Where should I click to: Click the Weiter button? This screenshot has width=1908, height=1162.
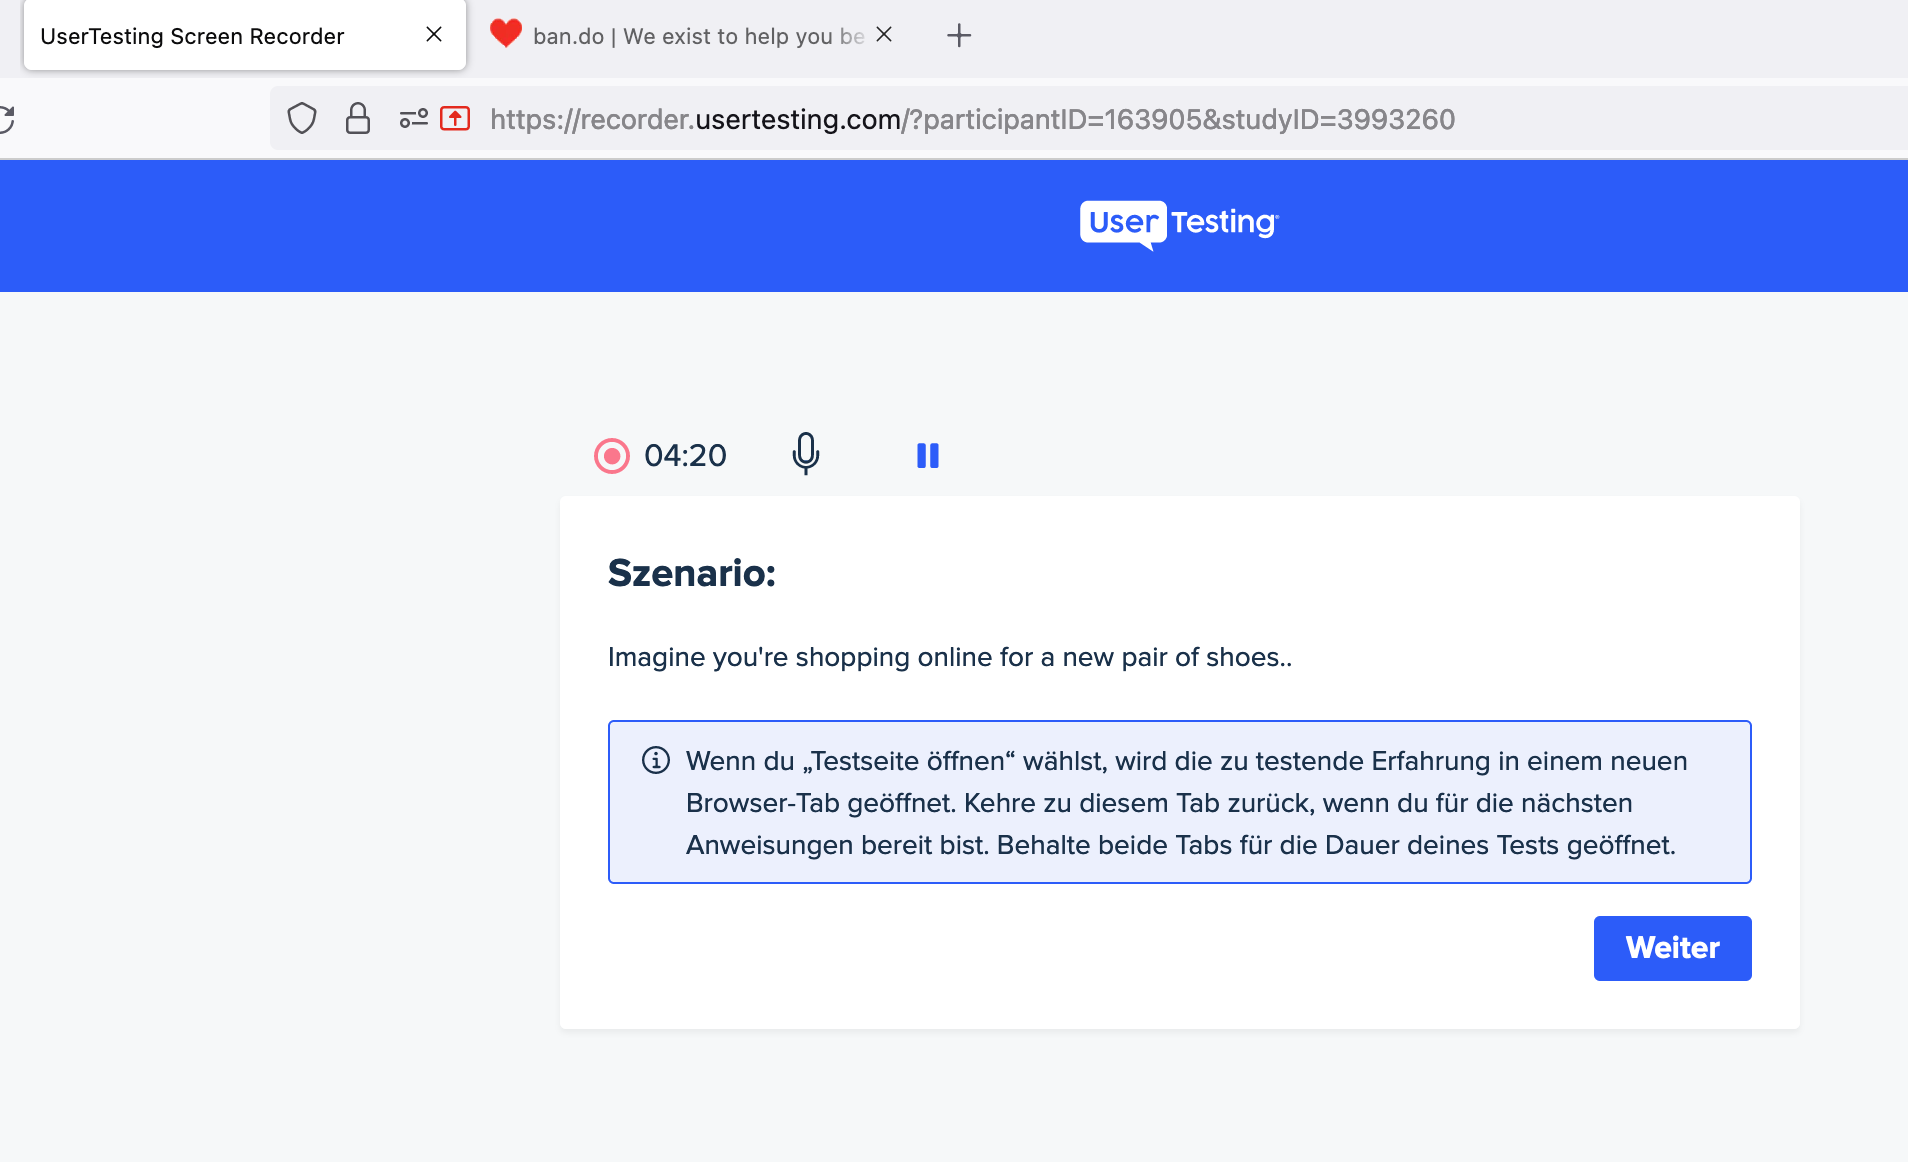coord(1672,948)
